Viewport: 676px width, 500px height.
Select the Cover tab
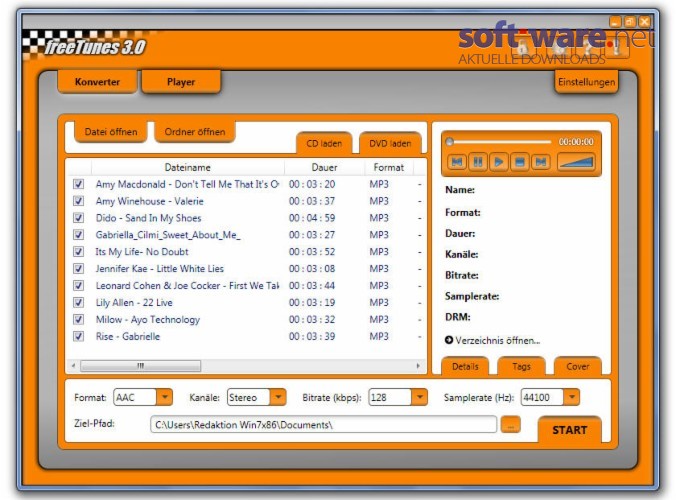pyautogui.click(x=578, y=366)
